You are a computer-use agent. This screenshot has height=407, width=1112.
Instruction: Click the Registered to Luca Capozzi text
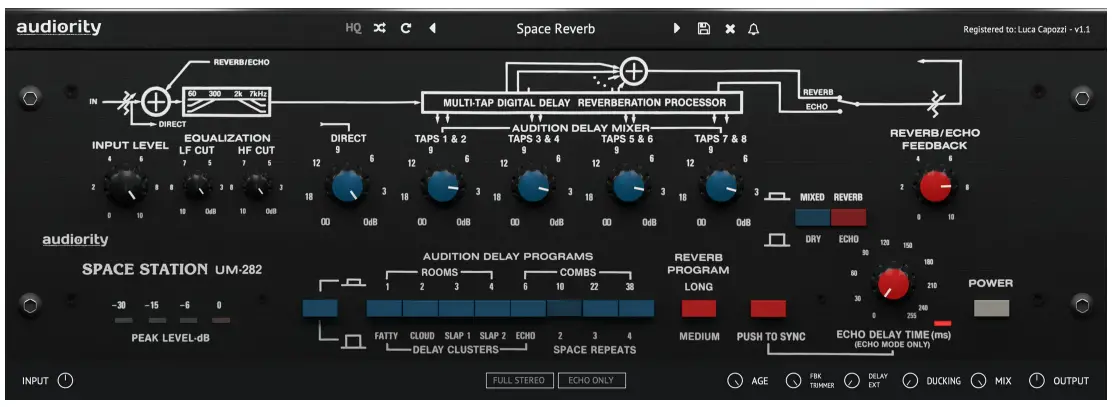pos(1026,30)
